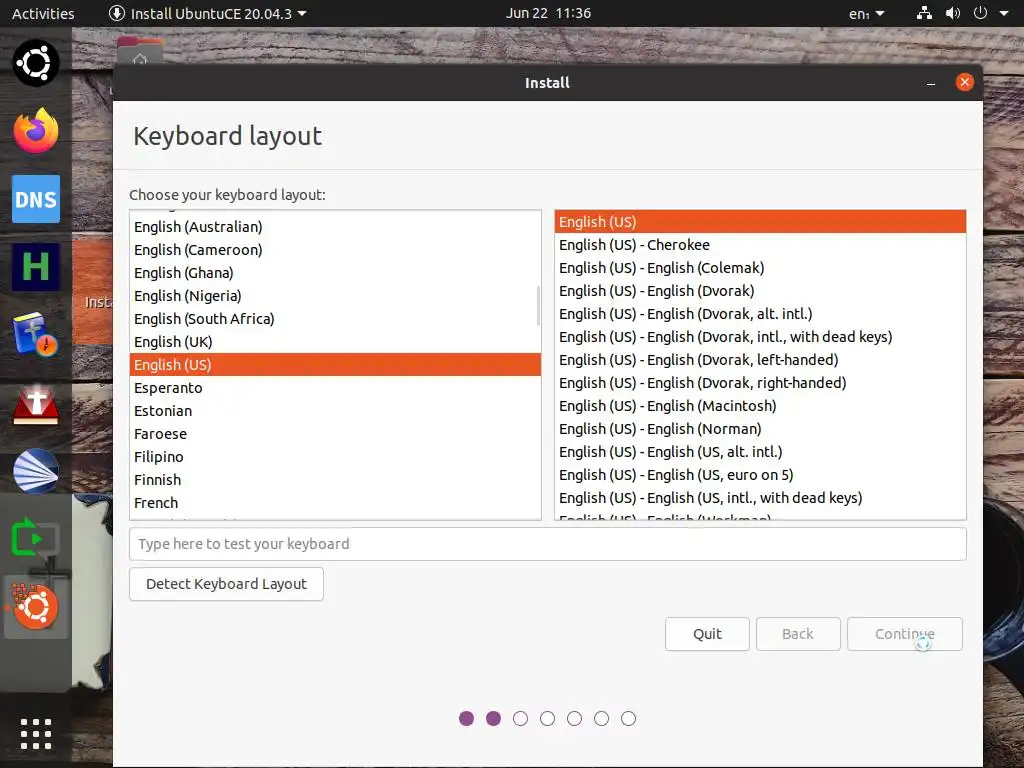Select English (UK) layout
The image size is (1024, 768).
335,342
